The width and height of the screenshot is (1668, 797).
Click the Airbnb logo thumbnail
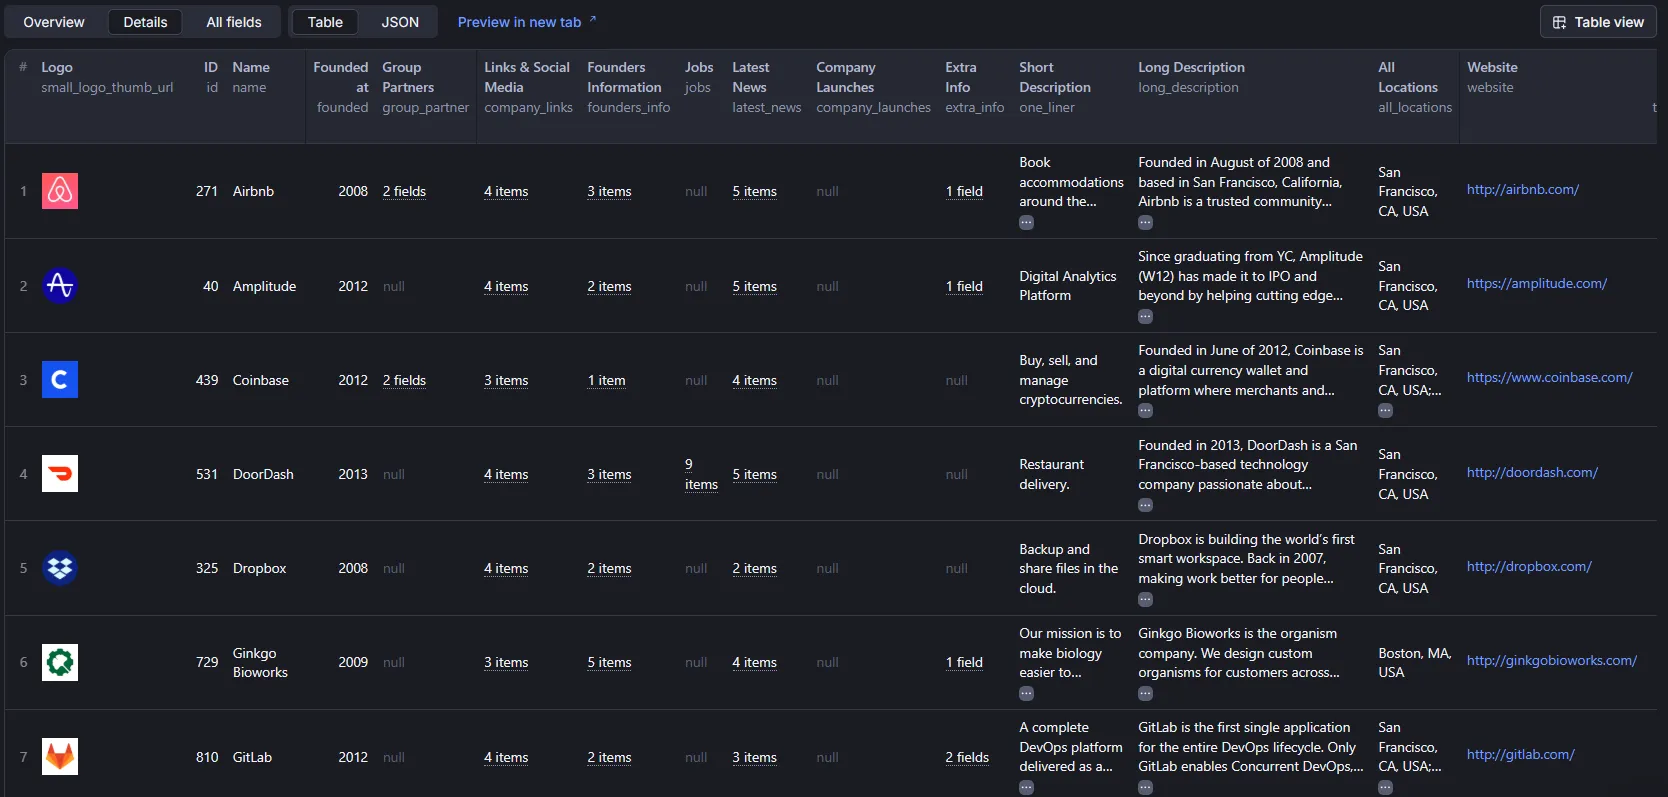[60, 191]
